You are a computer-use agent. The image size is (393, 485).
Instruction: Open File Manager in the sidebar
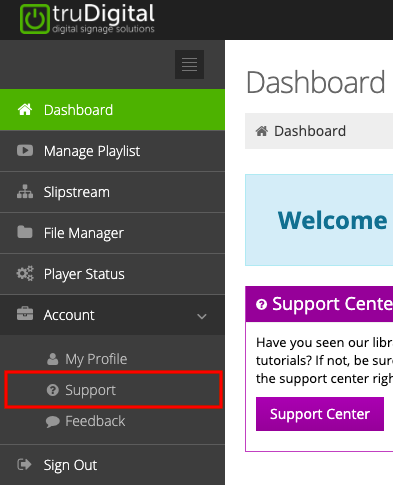112,233
